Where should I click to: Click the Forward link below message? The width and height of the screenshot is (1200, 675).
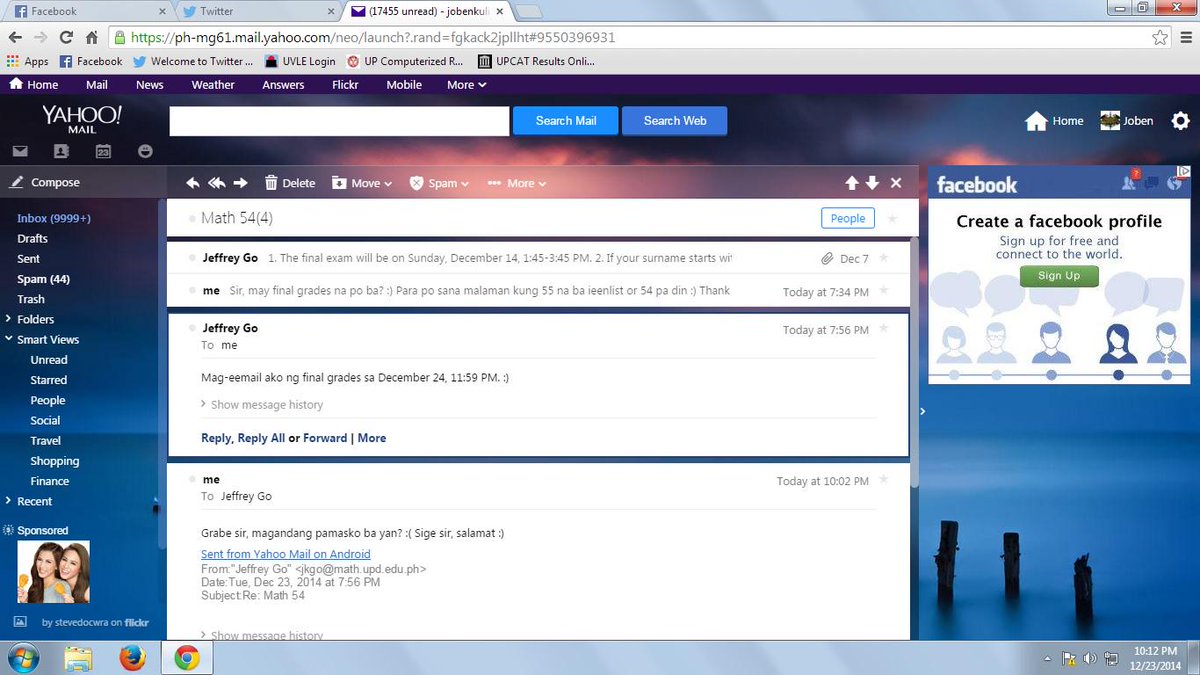coord(325,438)
